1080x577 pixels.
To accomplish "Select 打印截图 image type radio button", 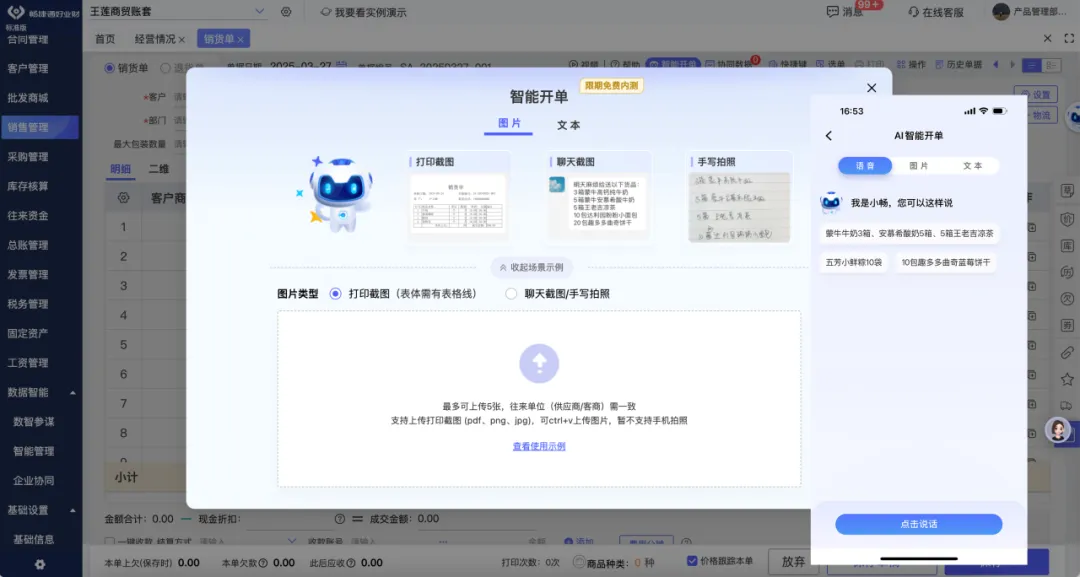I will point(336,294).
